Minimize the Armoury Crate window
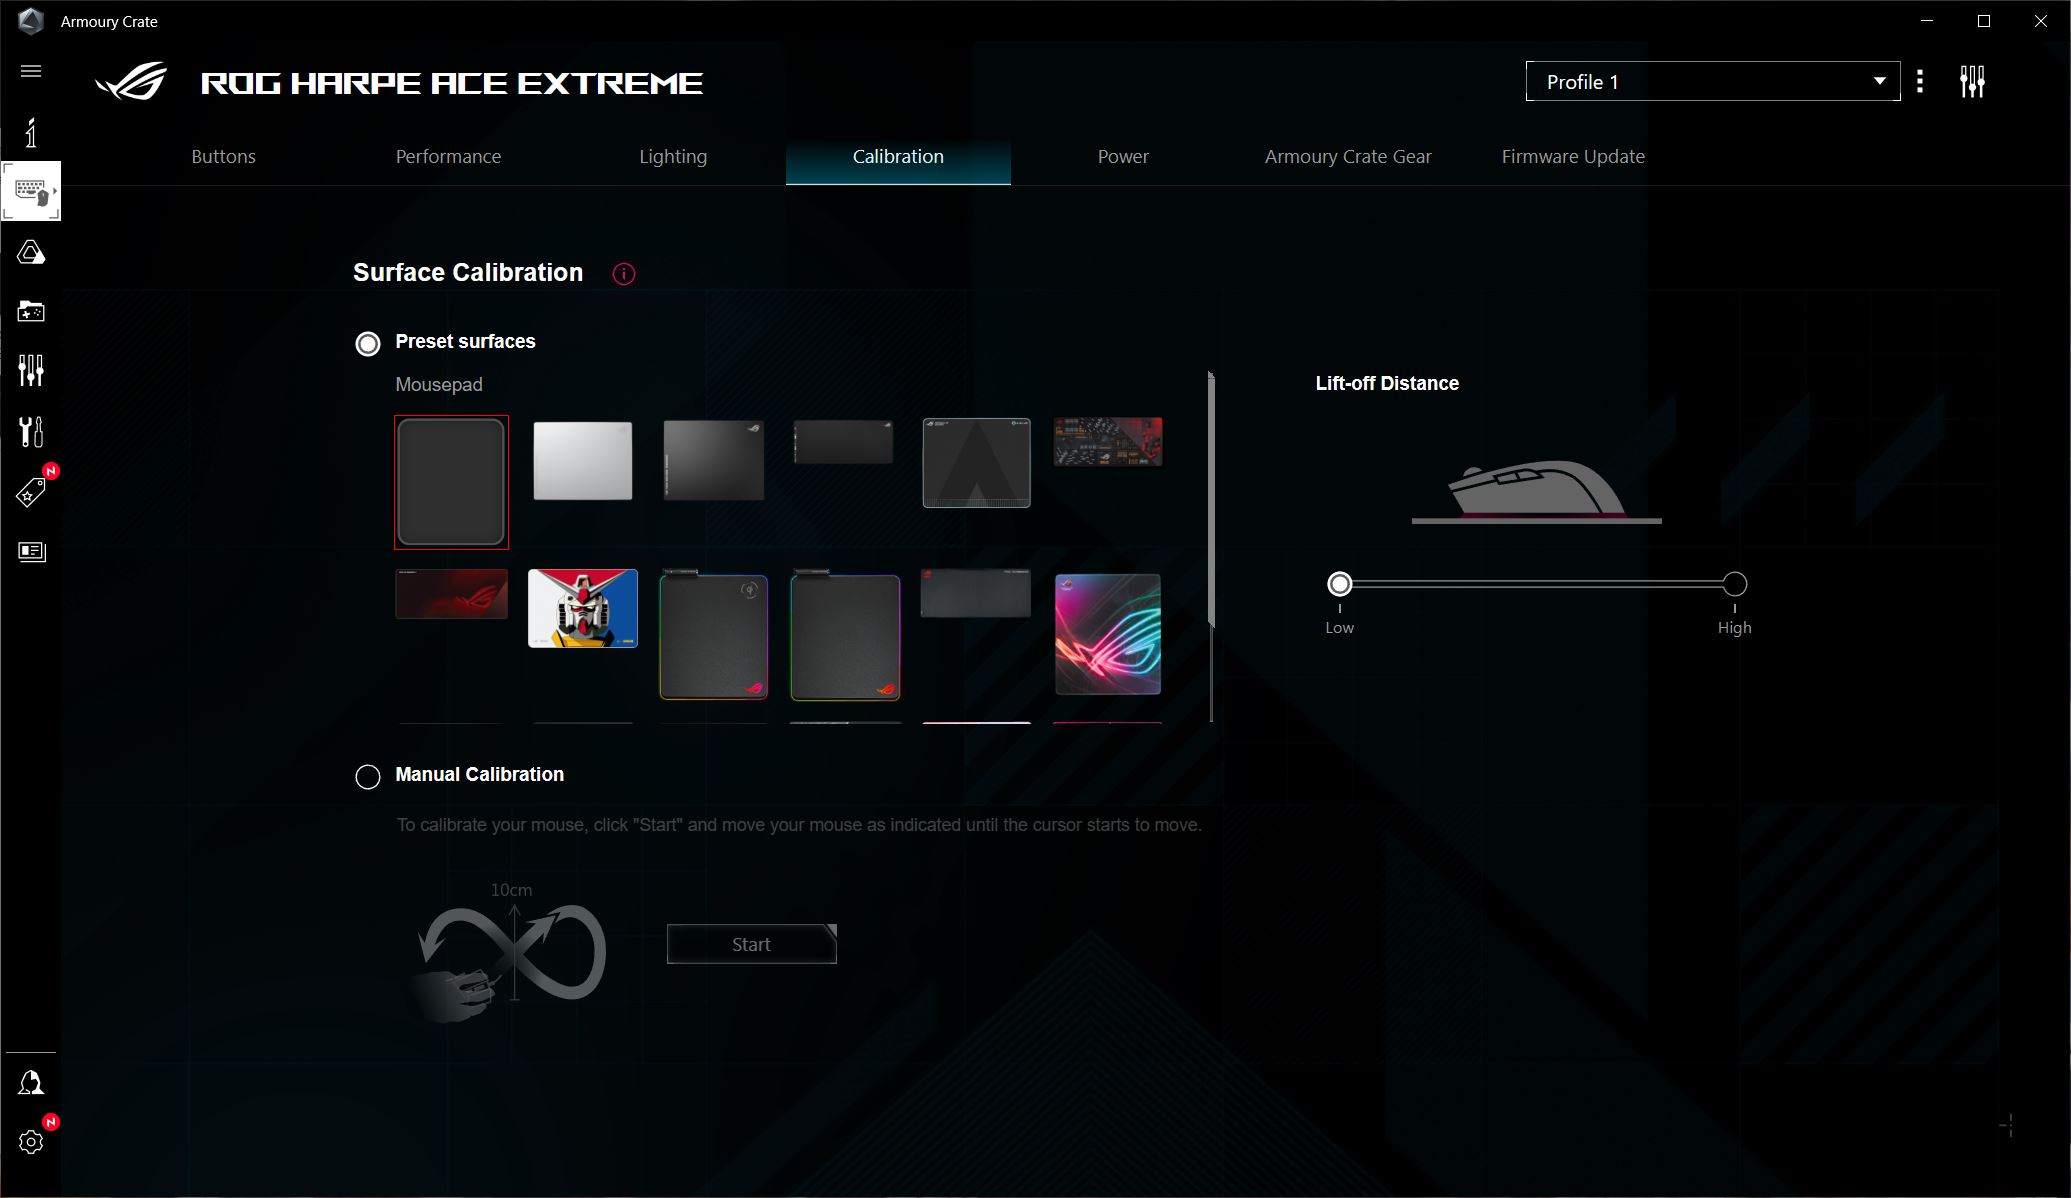Screen dimensions: 2071x1198 coord(1927,21)
